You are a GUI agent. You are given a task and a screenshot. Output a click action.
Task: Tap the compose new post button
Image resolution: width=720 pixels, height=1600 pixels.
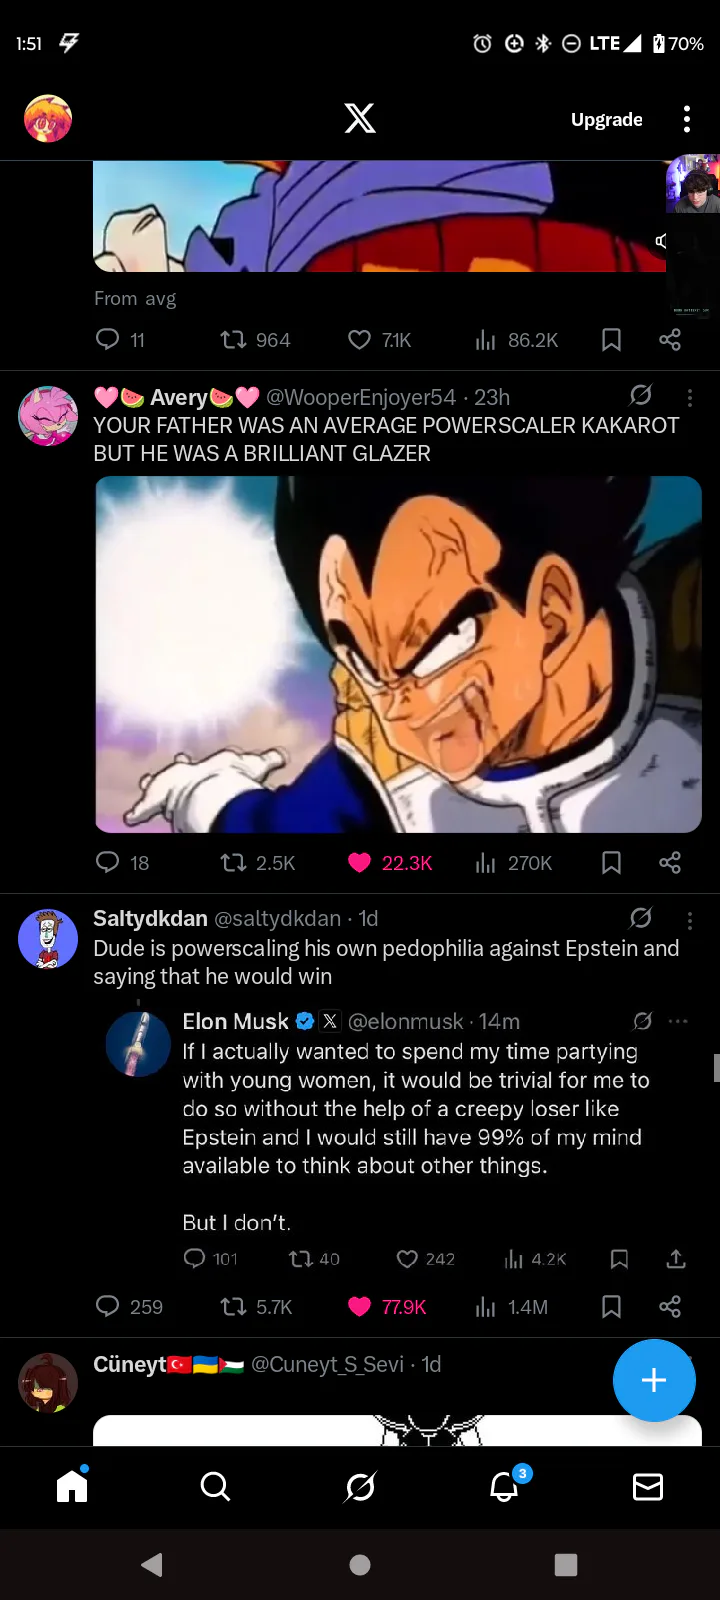pos(654,1380)
